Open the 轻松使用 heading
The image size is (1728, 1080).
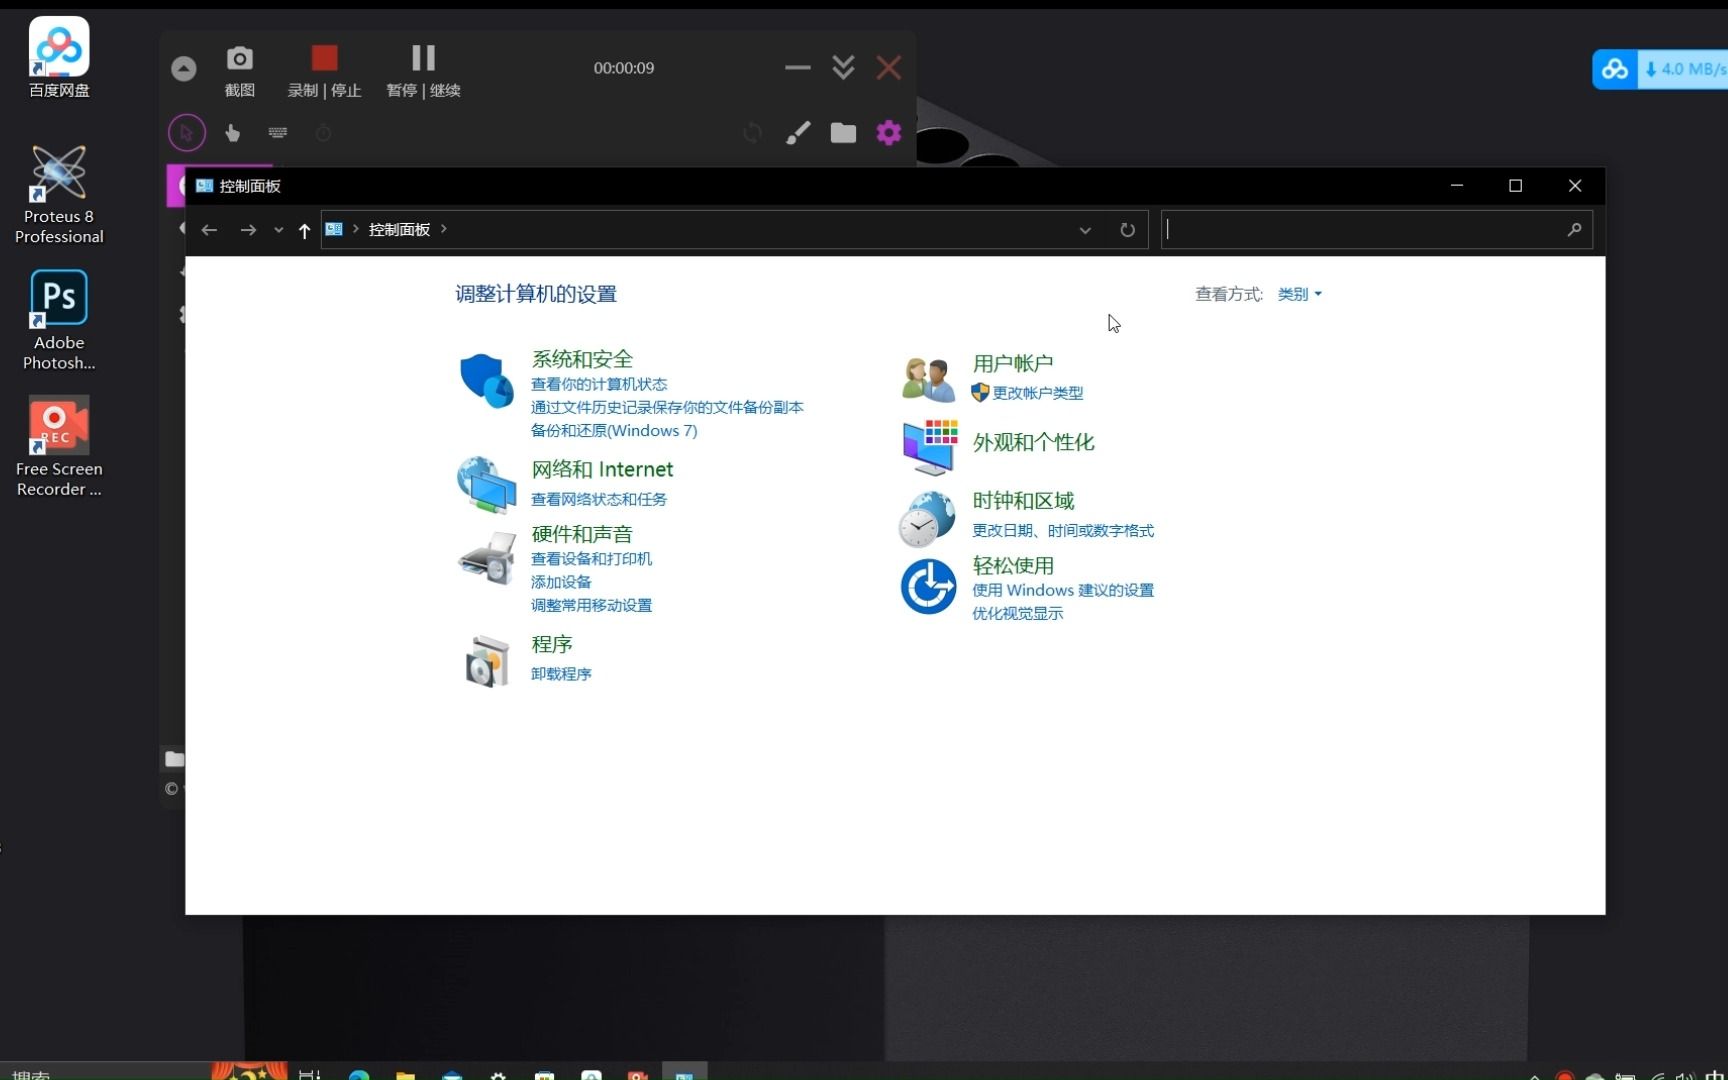point(1013,565)
